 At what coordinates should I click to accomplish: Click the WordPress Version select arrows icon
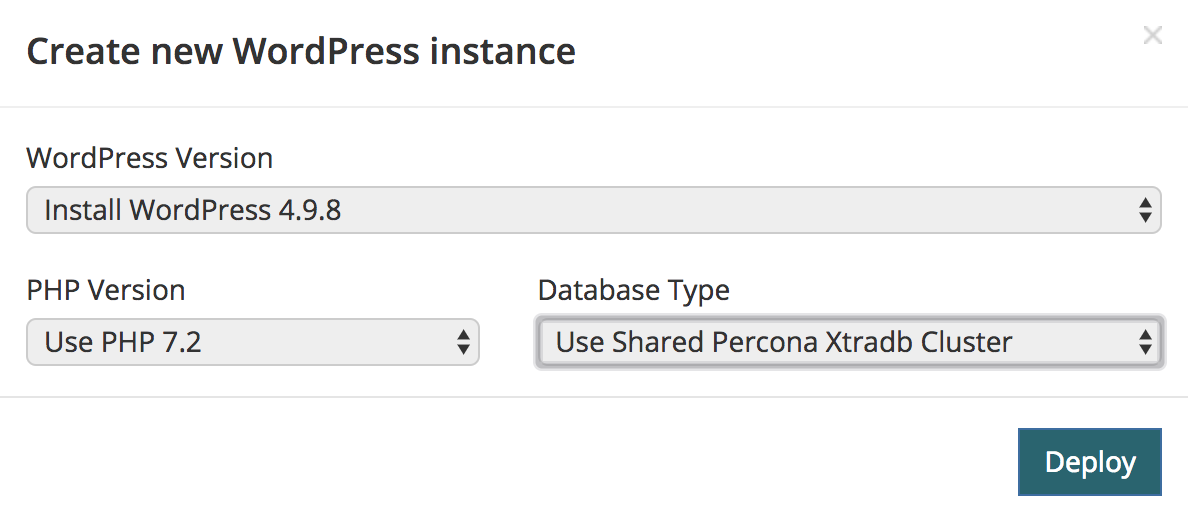[1145, 210]
